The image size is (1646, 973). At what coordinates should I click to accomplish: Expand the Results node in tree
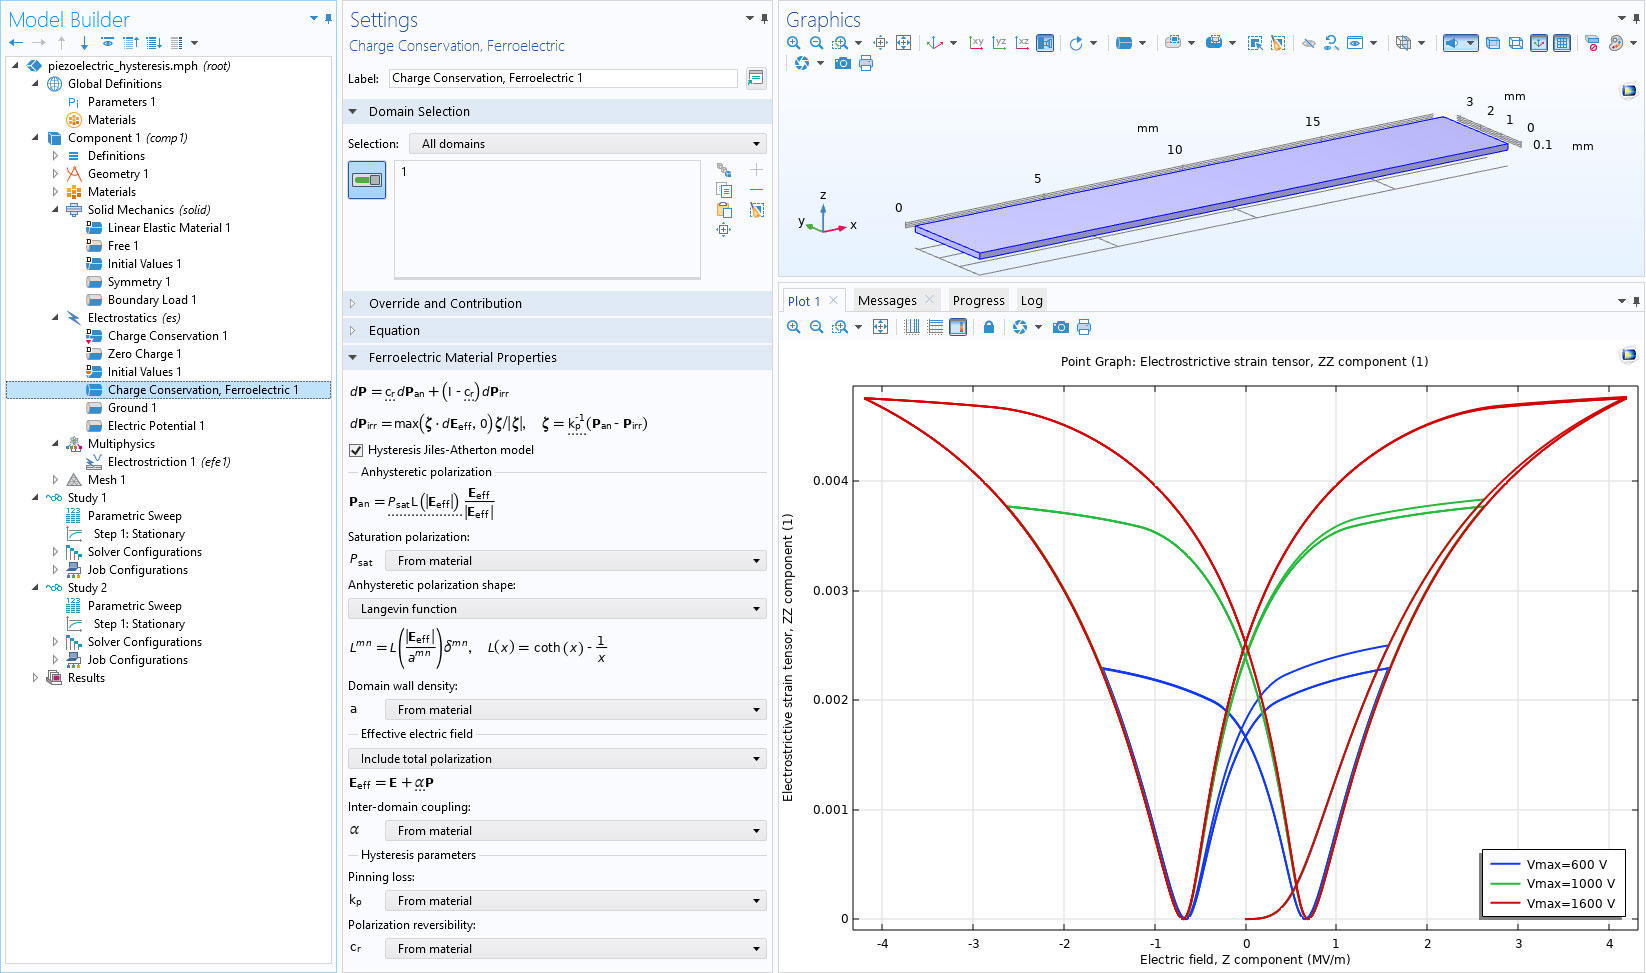pos(36,678)
